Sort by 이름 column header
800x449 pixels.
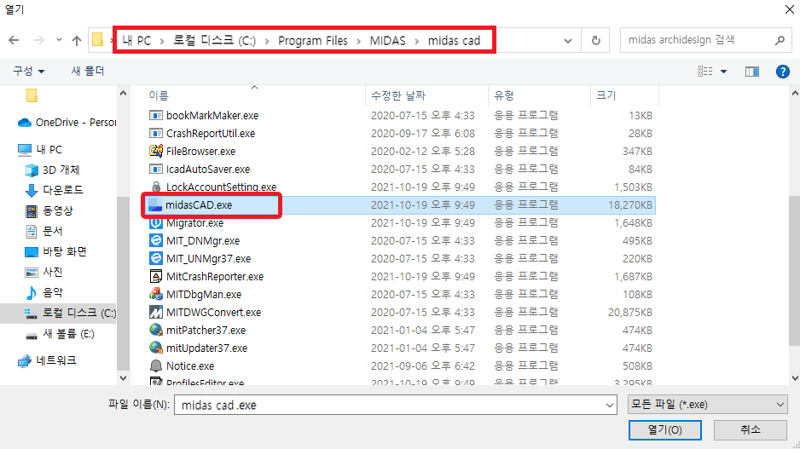(159, 95)
